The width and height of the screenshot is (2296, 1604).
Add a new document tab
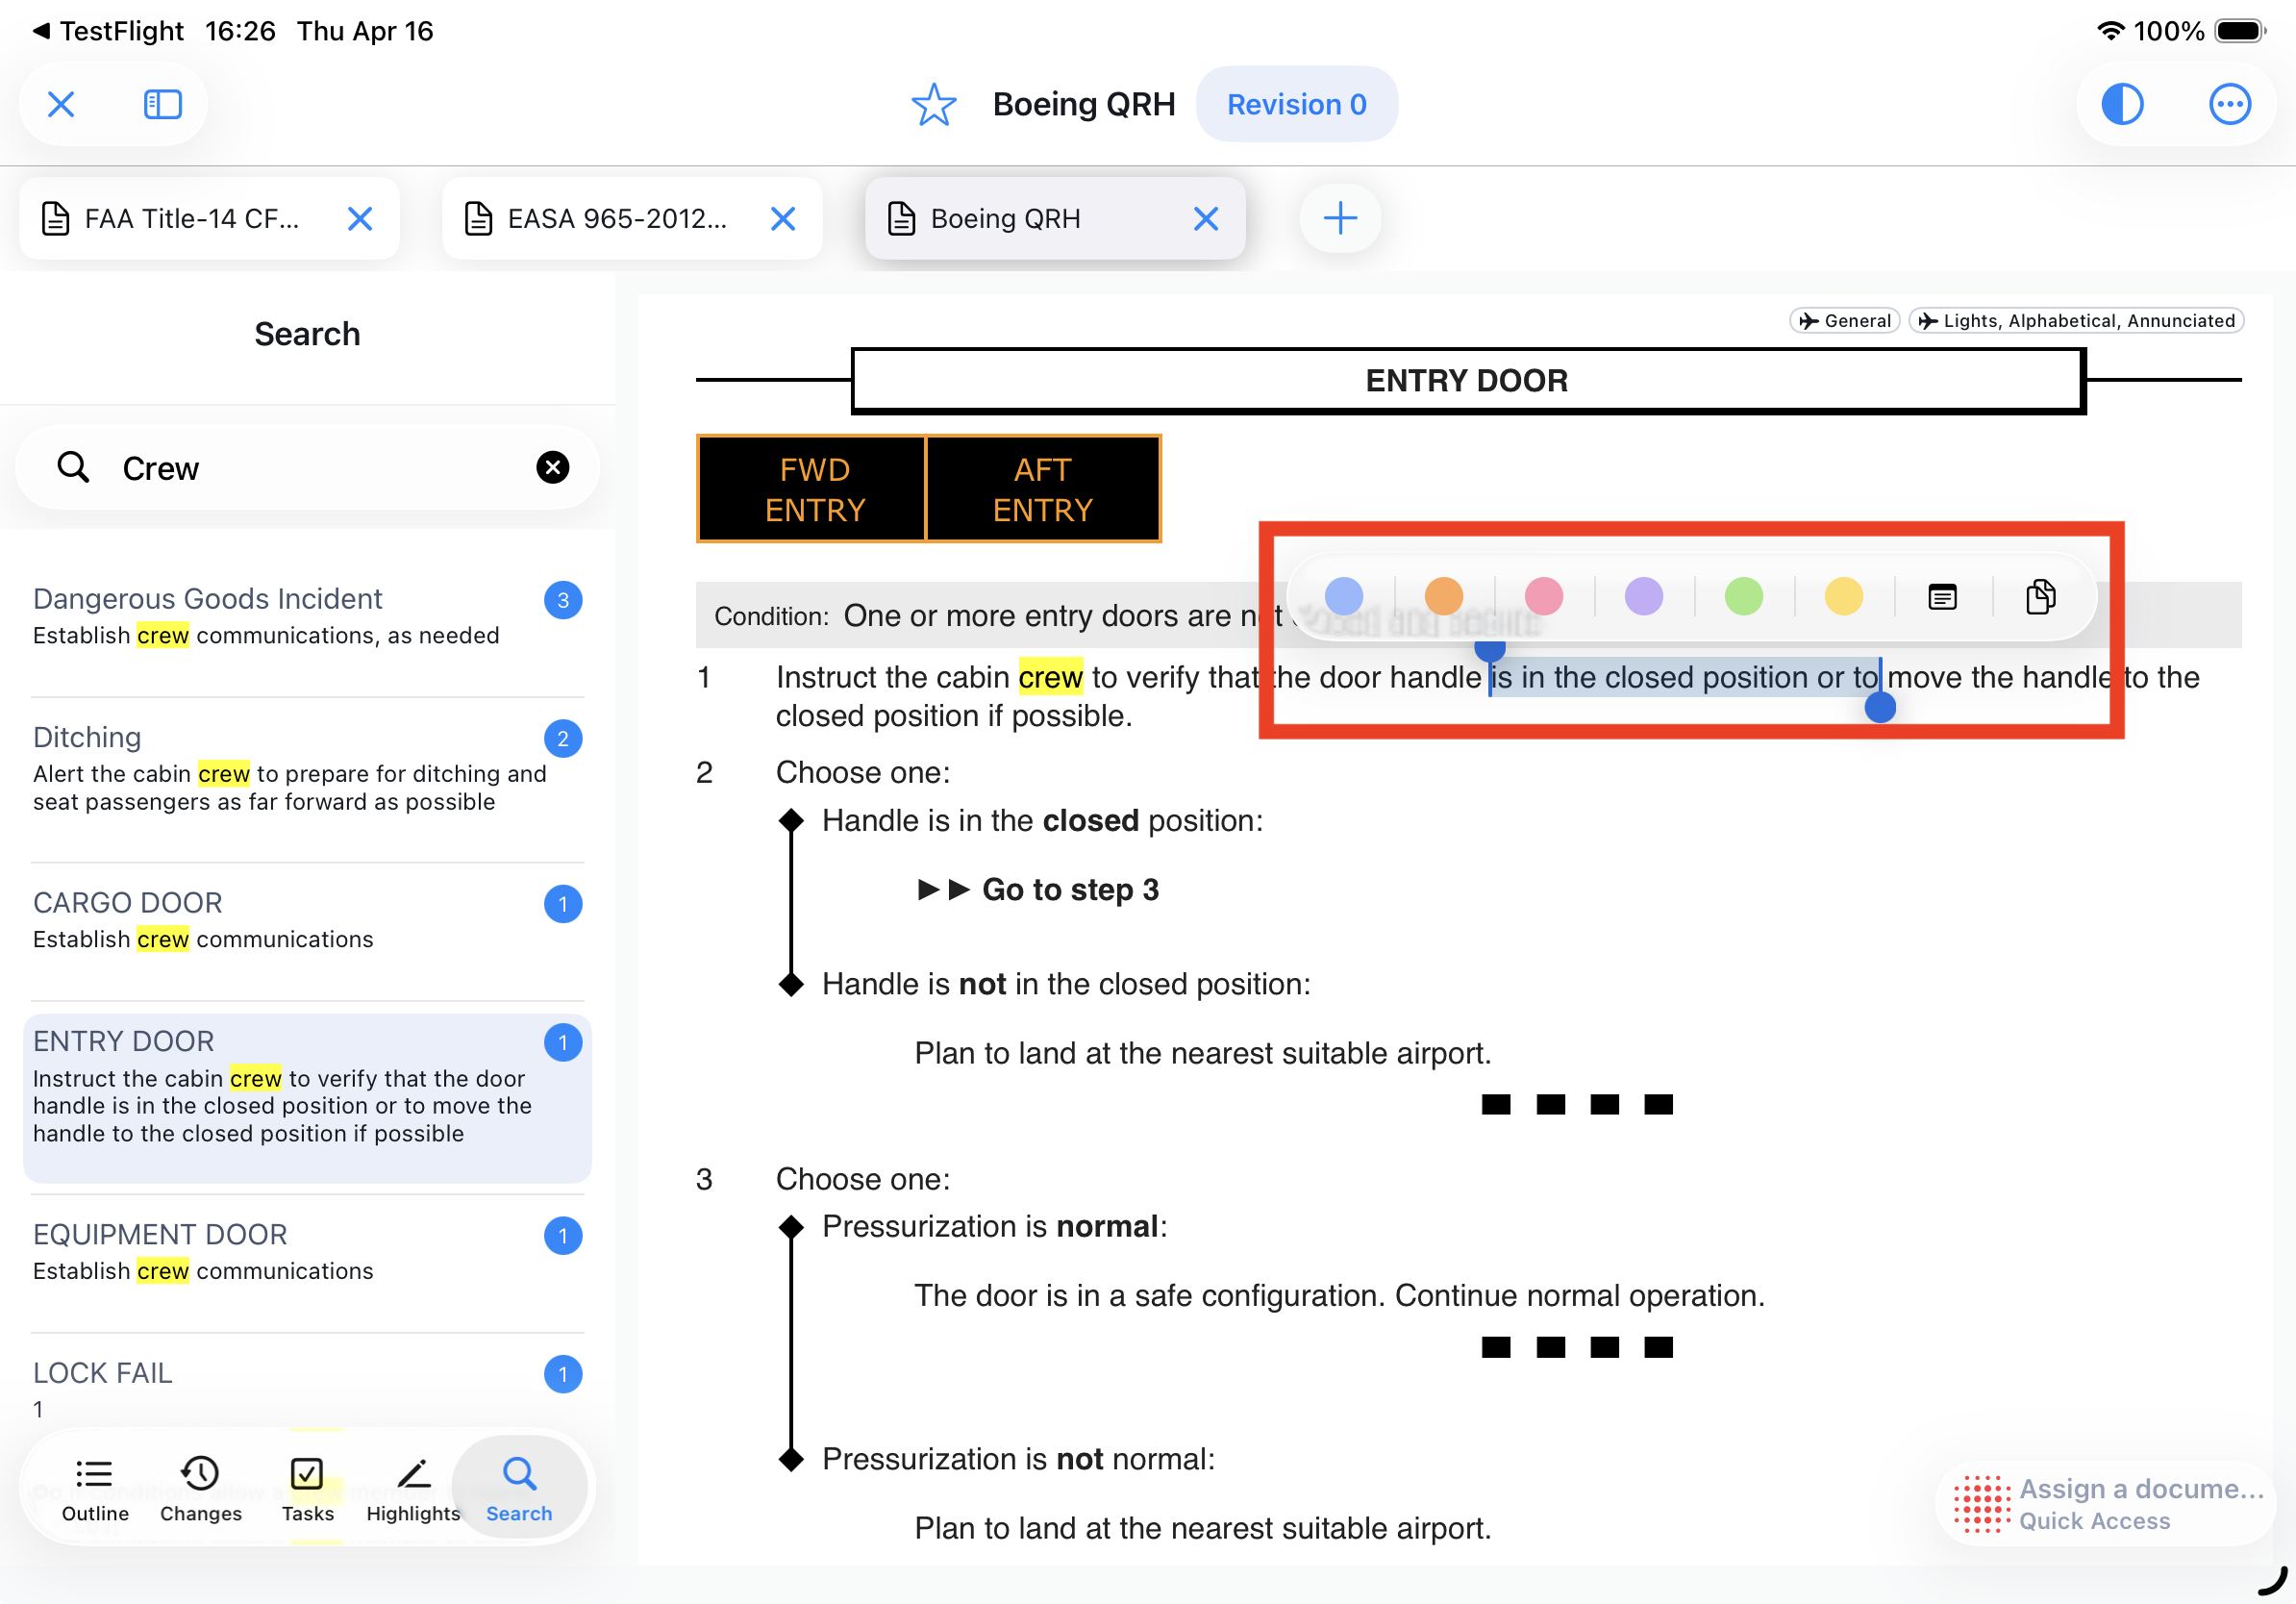click(x=1340, y=218)
